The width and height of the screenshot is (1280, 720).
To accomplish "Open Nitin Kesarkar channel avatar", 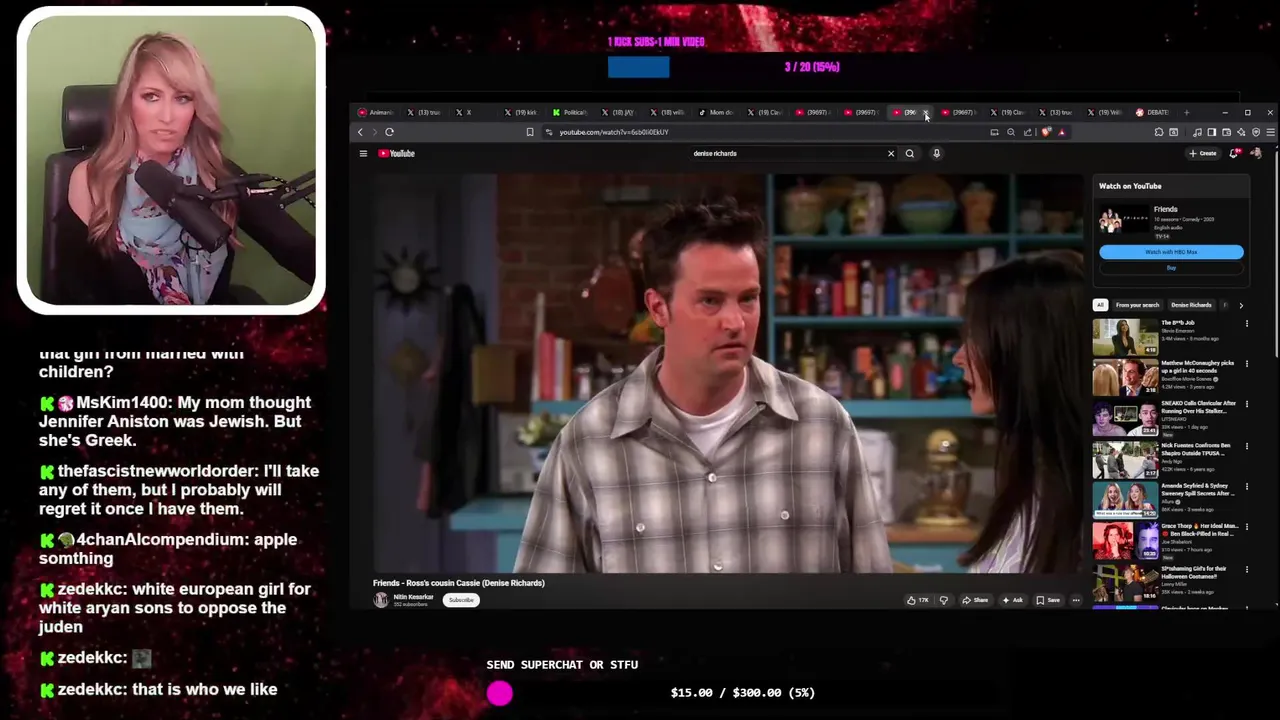I will click(381, 600).
